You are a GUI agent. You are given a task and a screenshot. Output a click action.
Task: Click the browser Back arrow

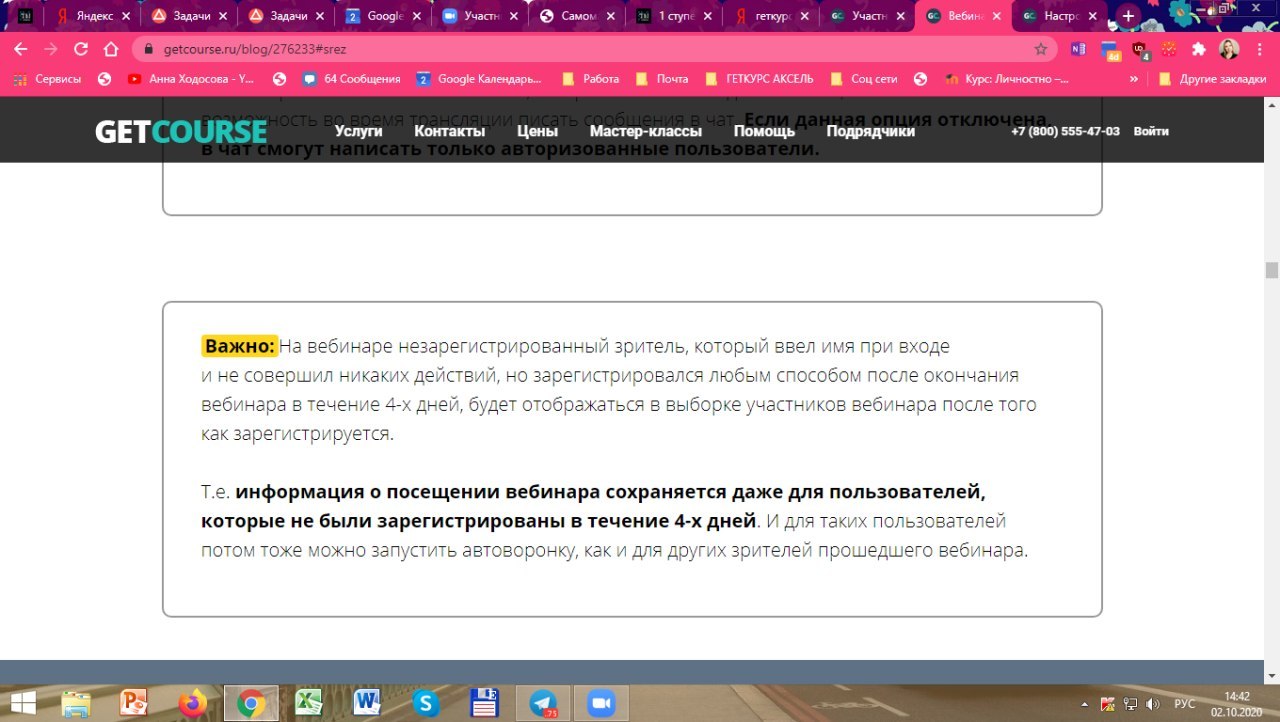[21, 49]
